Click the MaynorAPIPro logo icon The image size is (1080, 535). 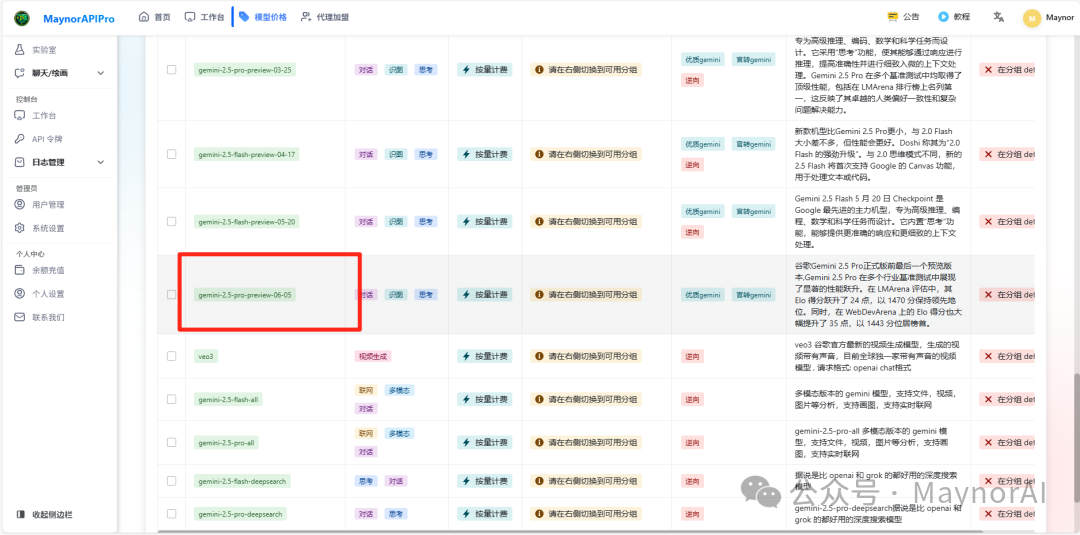coord(21,17)
